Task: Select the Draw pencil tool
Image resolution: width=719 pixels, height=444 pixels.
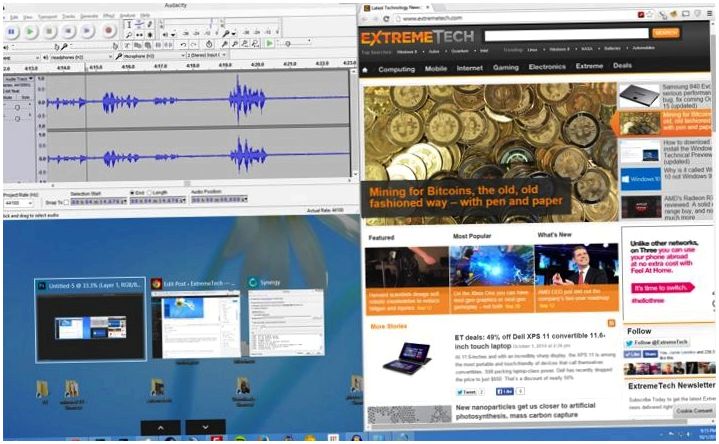Action: 149,25
